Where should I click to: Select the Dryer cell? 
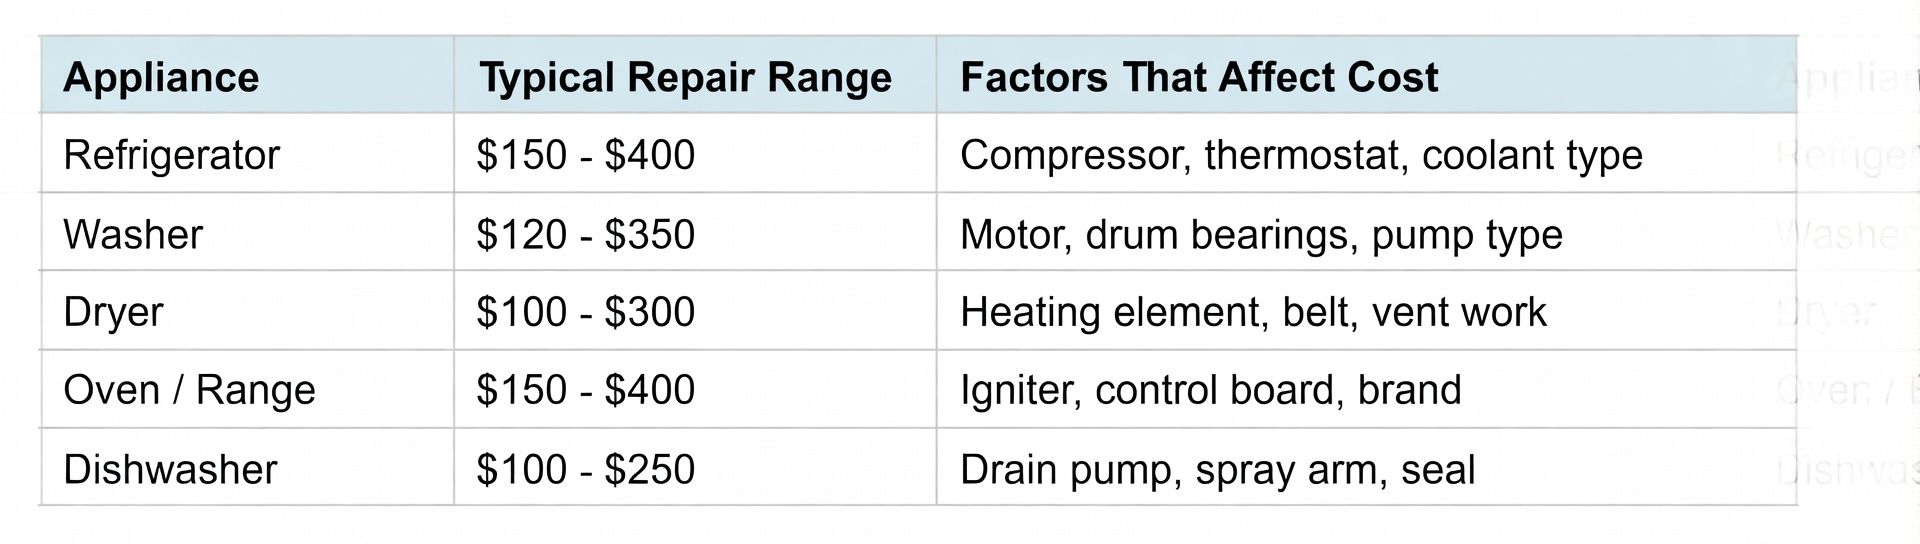113,312
